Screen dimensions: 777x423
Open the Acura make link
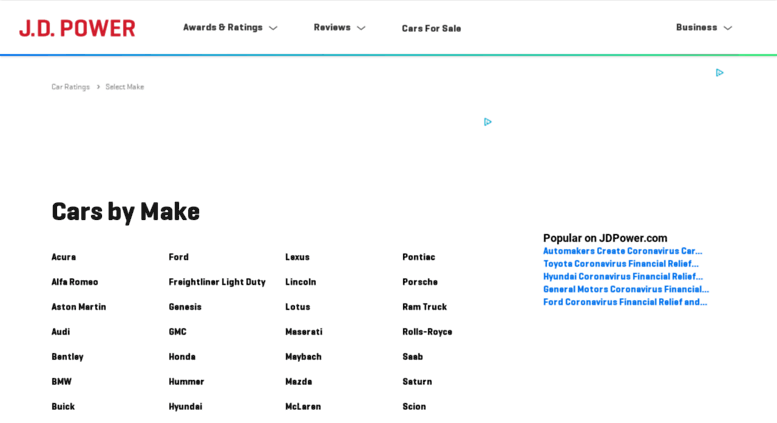[63, 257]
